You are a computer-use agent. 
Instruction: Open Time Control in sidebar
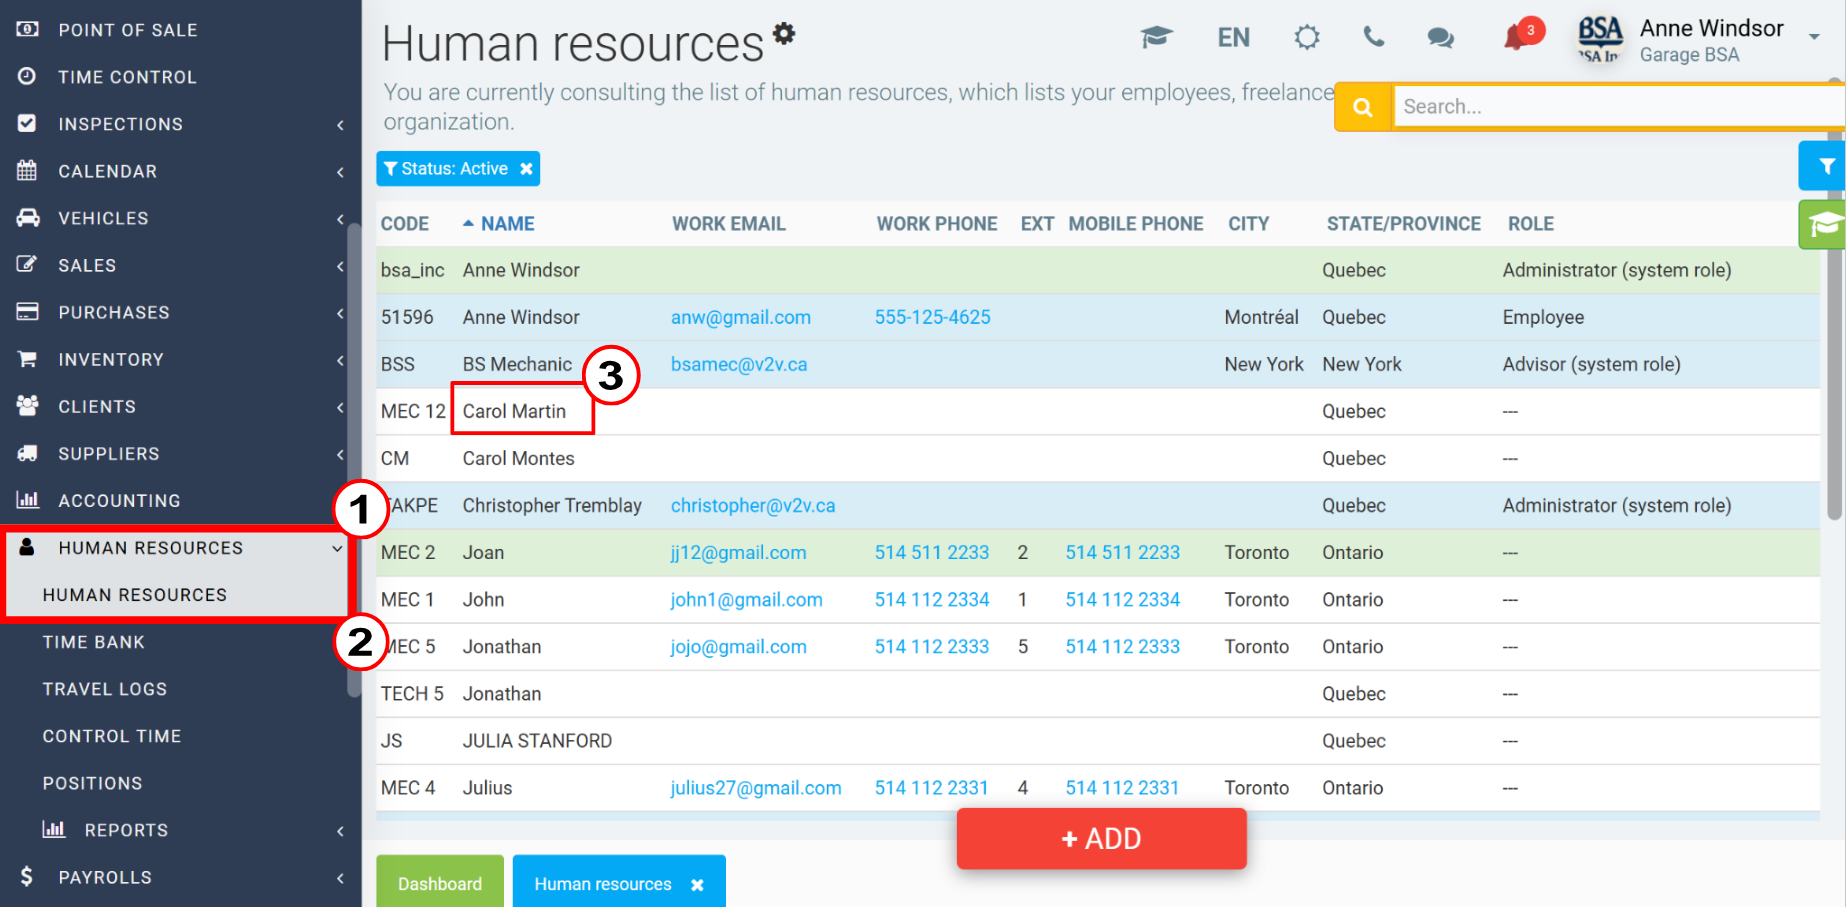click(x=127, y=77)
